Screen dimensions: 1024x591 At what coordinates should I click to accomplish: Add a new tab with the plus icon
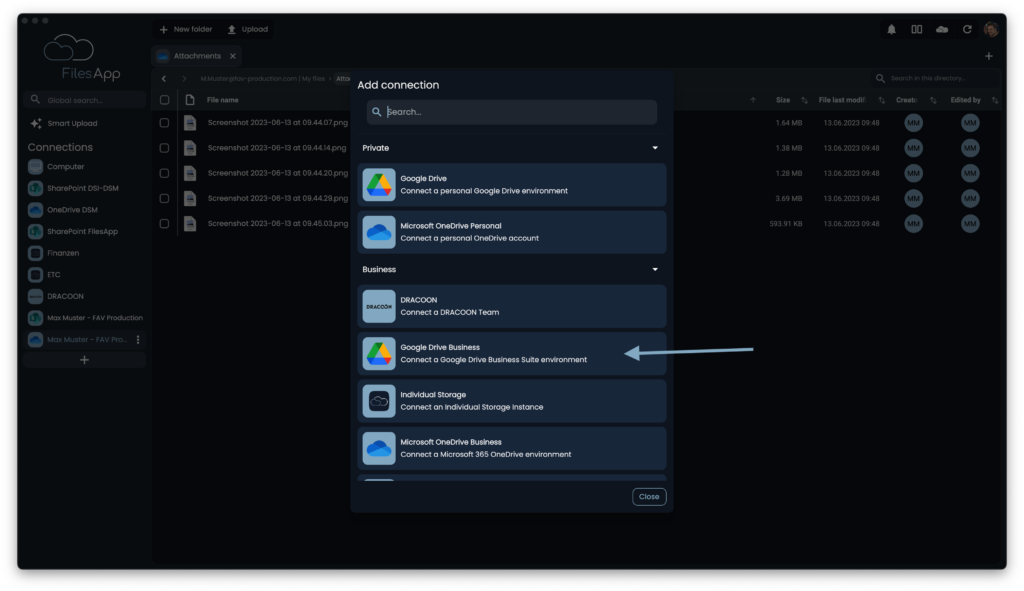(989, 56)
